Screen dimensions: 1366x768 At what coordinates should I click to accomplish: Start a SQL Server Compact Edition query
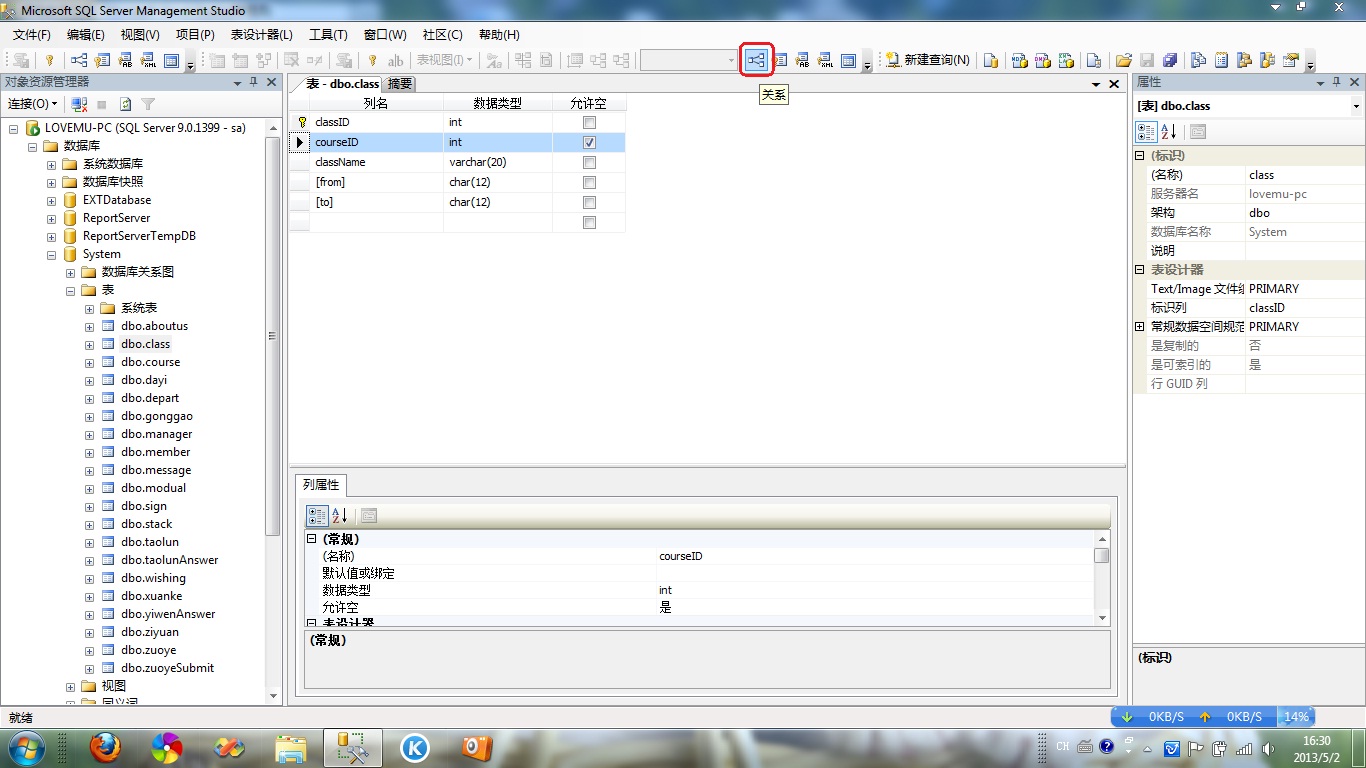coord(1094,60)
